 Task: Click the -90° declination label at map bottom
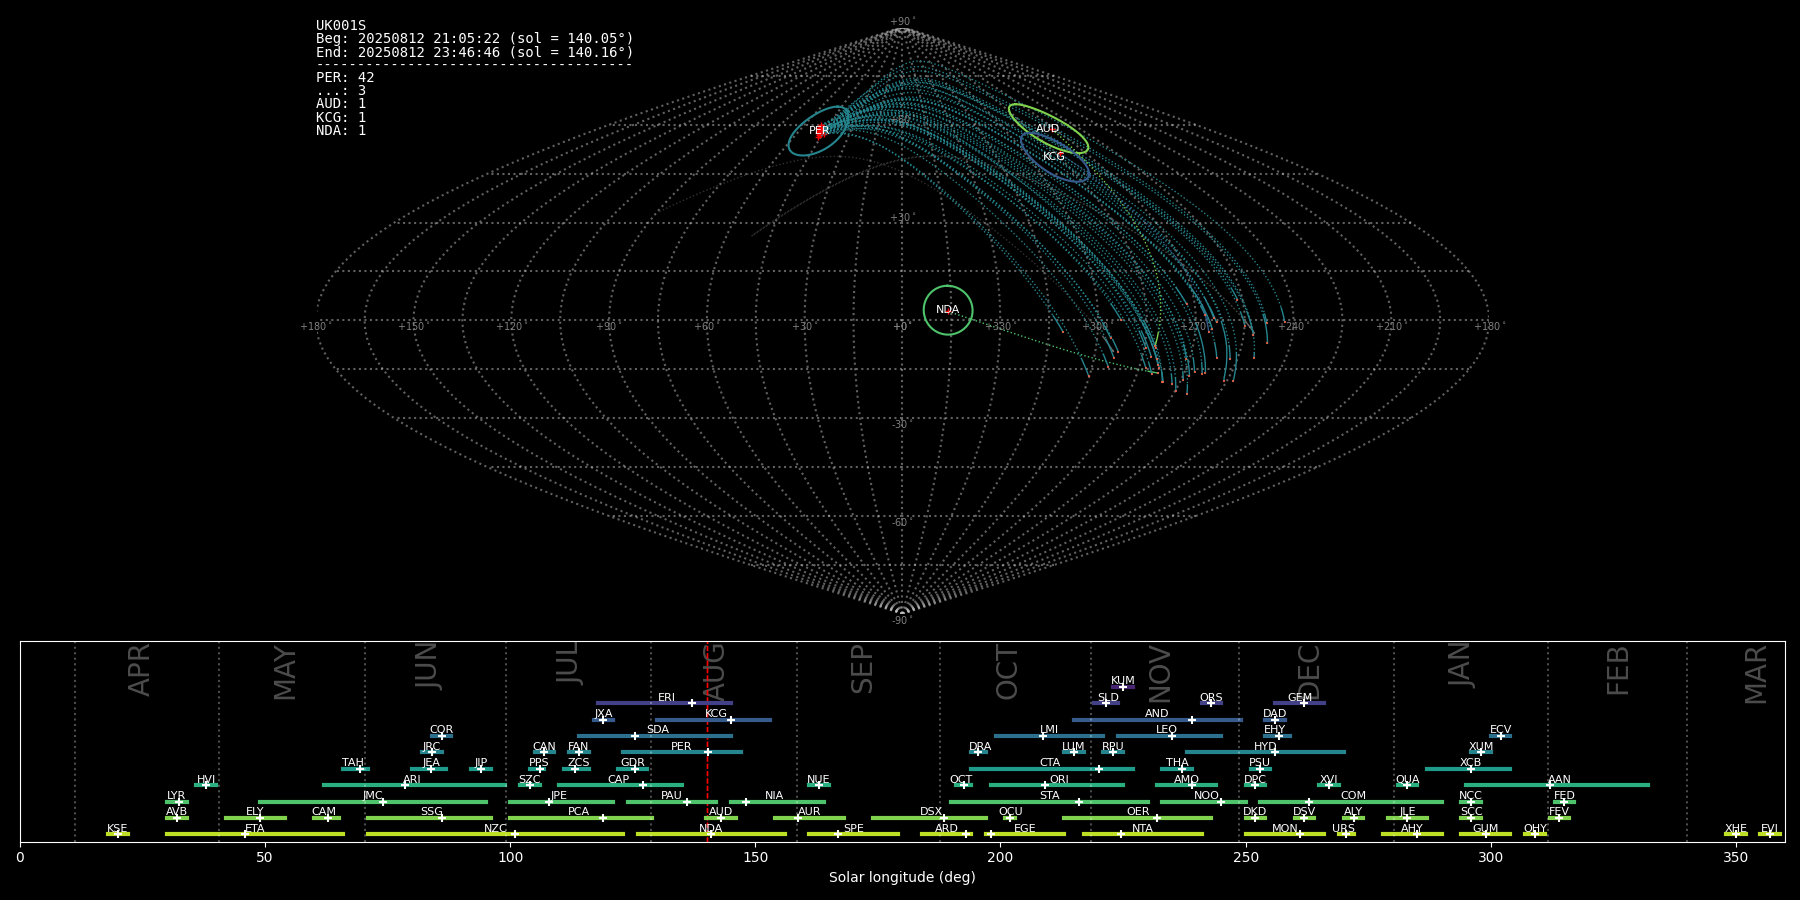[x=902, y=621]
